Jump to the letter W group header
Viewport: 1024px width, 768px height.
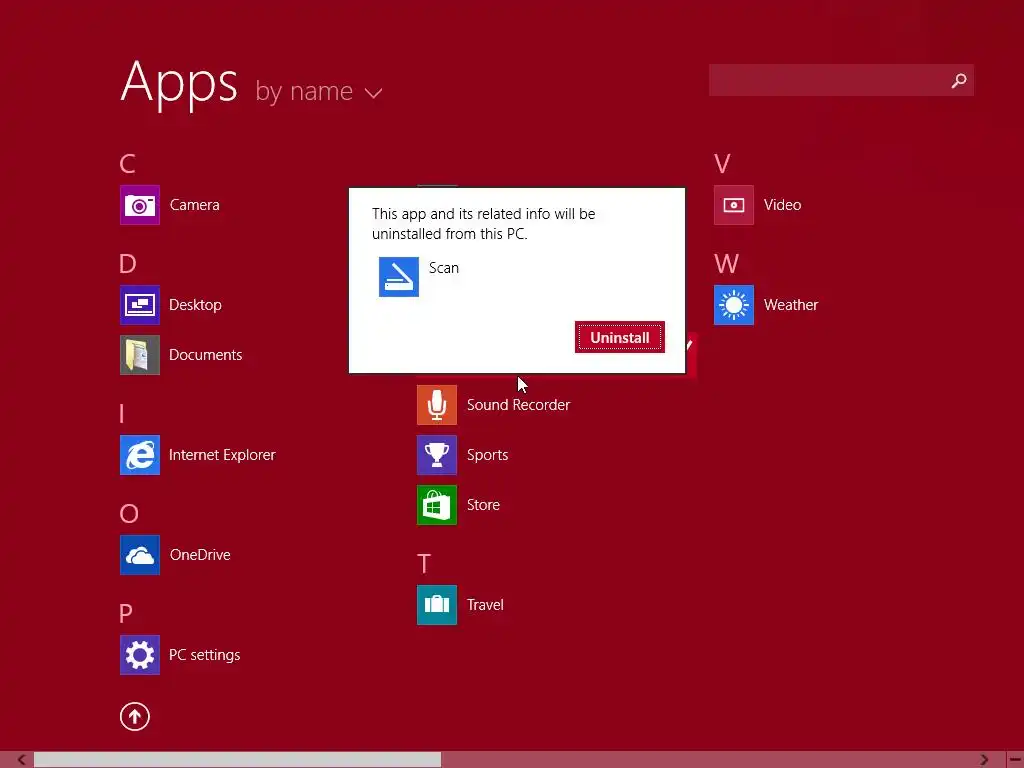tap(726, 264)
